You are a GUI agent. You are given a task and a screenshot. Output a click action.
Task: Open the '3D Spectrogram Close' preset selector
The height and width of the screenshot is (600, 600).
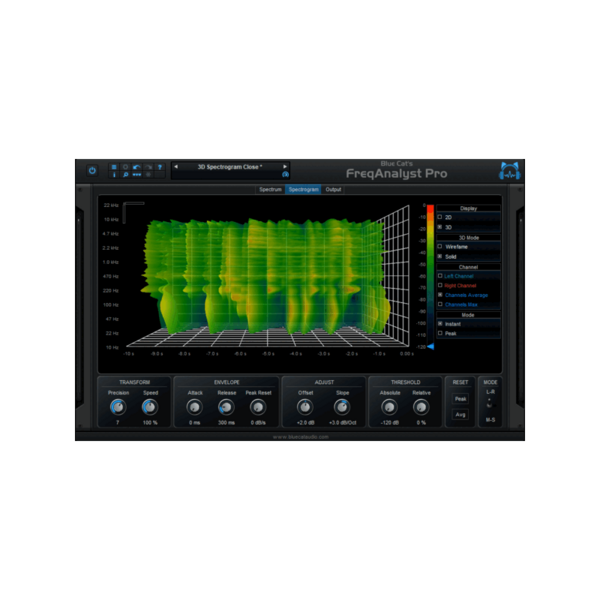pyautogui.click(x=230, y=167)
